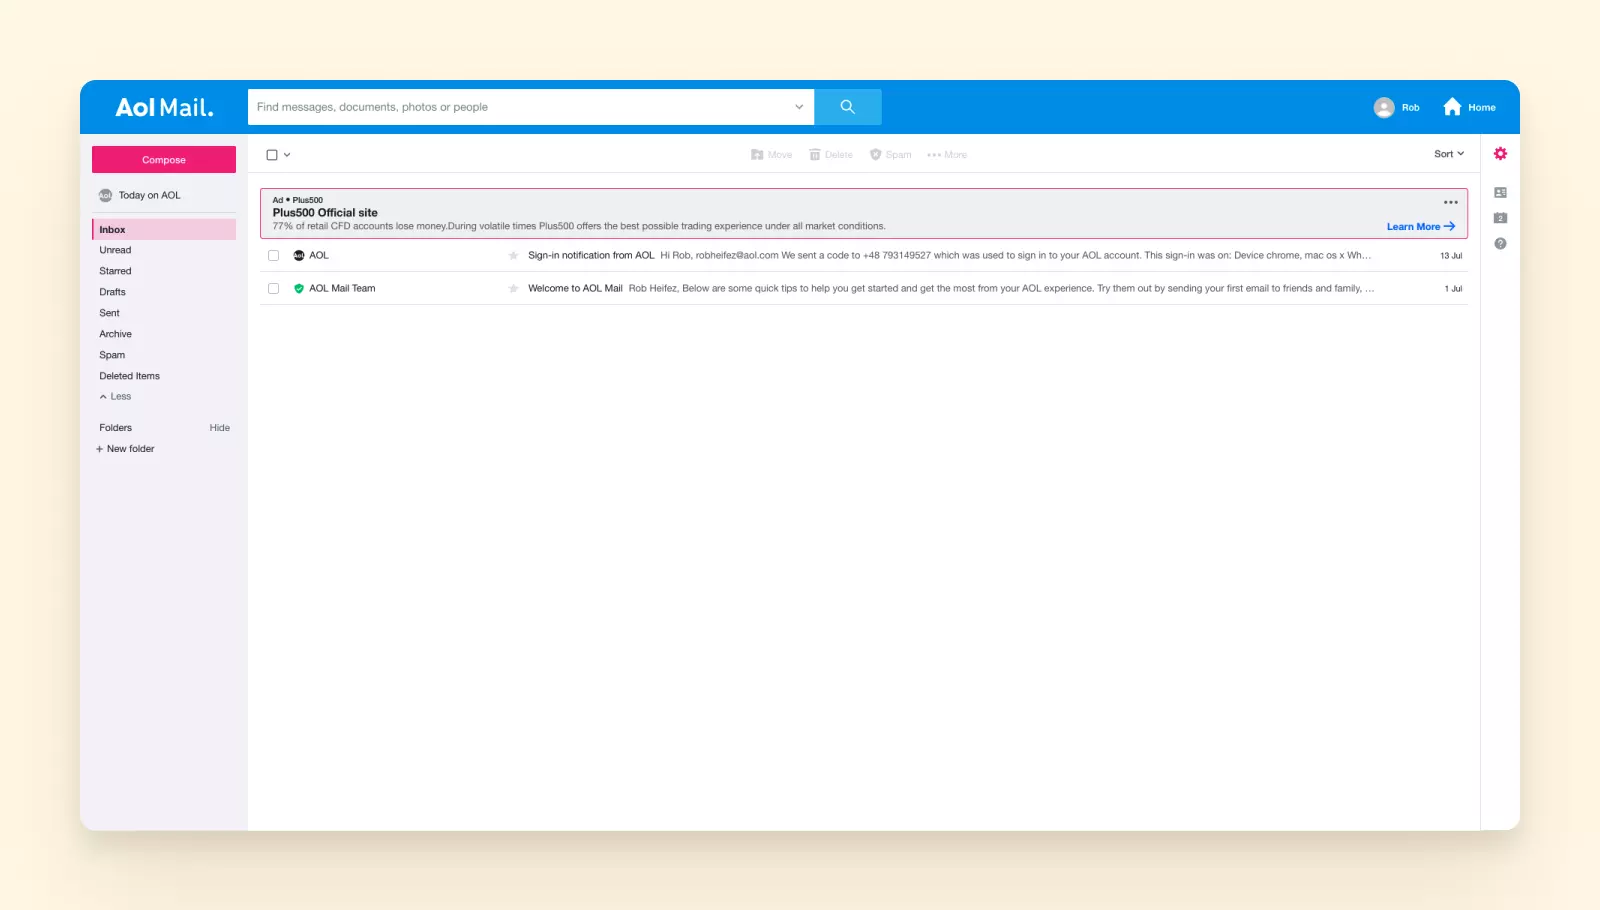Screen dimensions: 1600x910
Task: Click the Compose button
Action: 164,160
